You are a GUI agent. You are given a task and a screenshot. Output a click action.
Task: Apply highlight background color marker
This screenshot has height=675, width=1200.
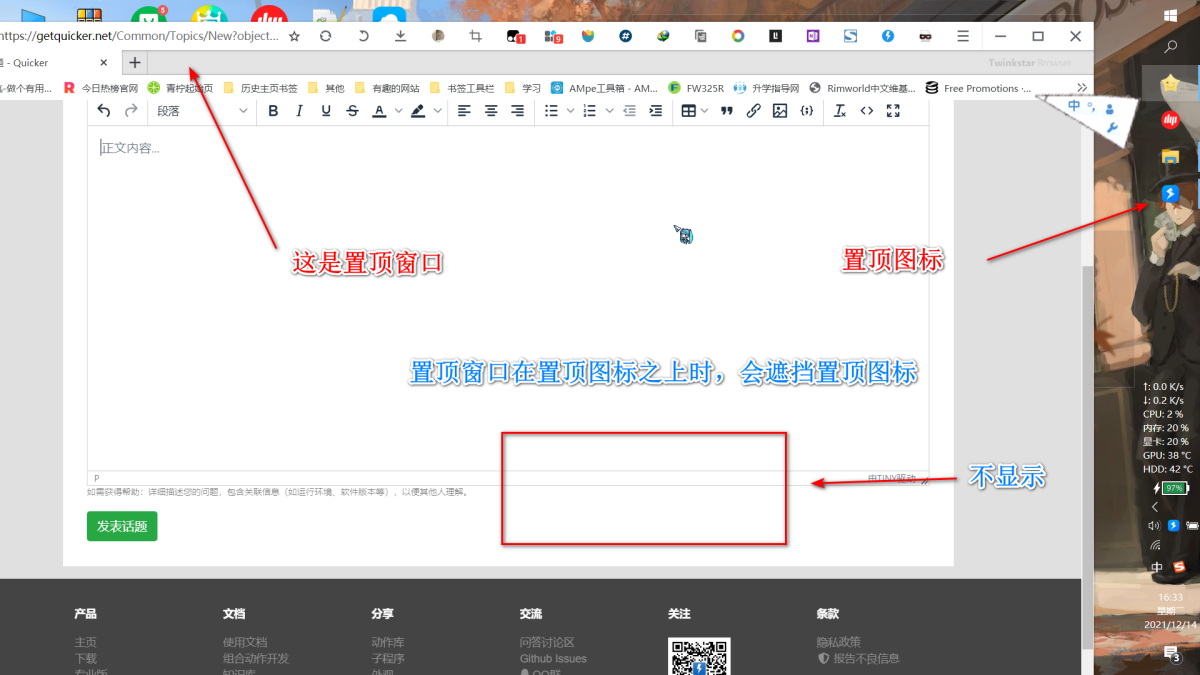418,111
